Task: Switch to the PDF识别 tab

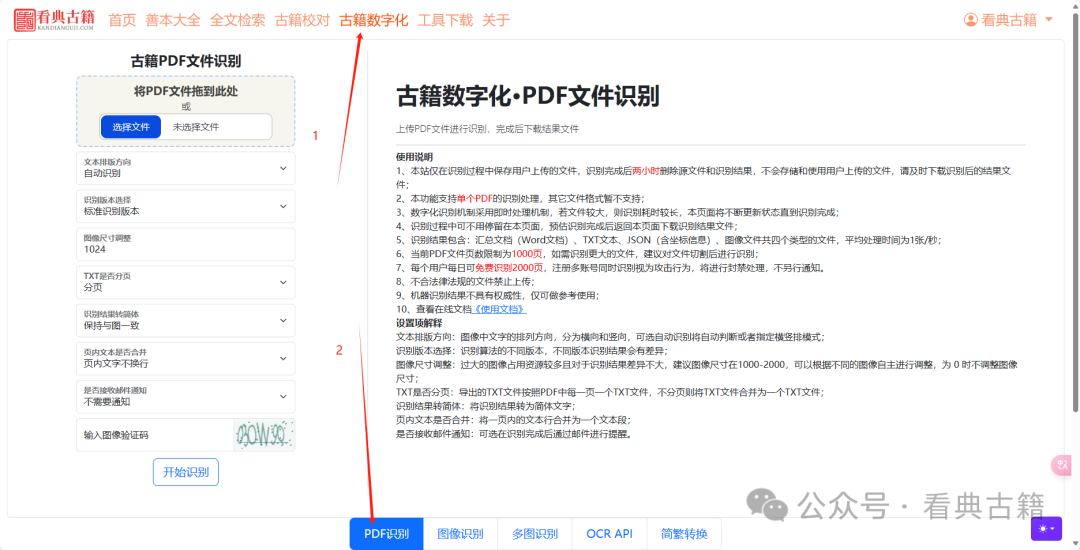Action: click(x=386, y=533)
